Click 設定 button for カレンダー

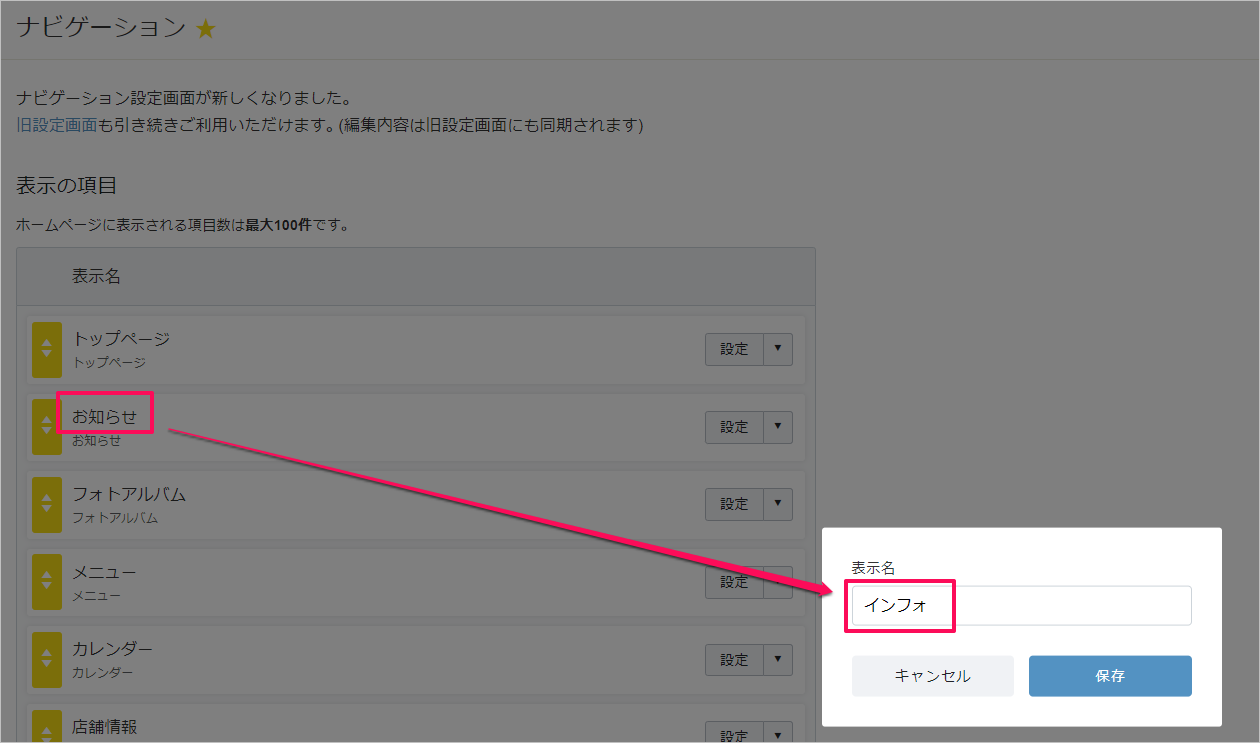tap(735, 660)
